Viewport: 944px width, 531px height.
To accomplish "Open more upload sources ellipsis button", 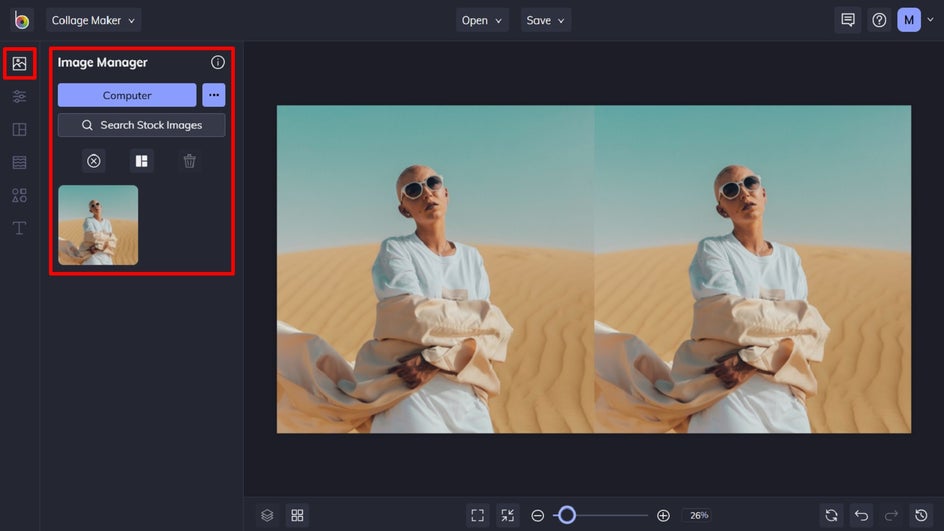I will [214, 95].
